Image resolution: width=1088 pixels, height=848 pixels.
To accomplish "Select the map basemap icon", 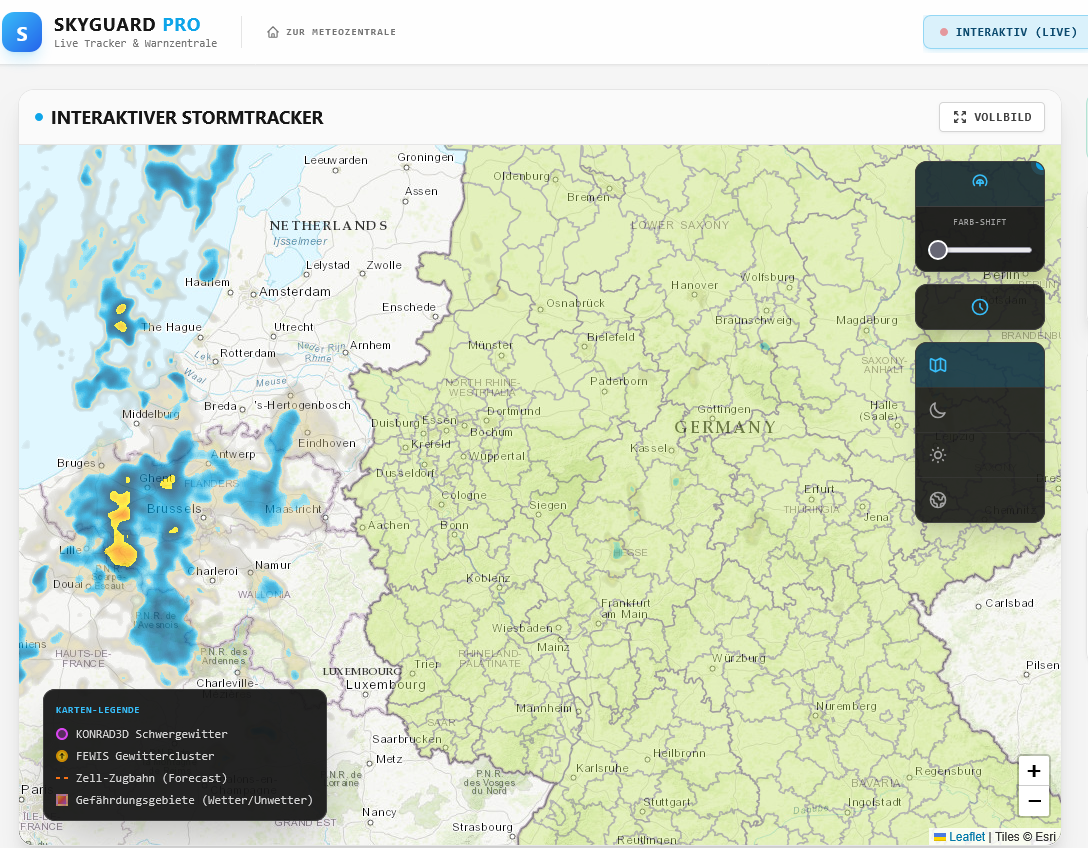I will coord(937,365).
